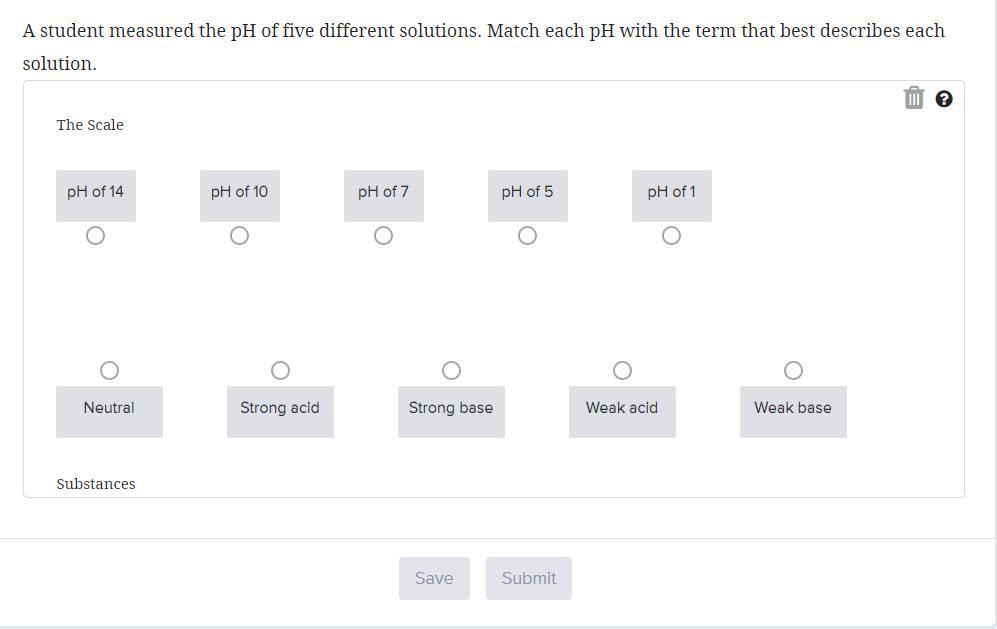Viewport: 997px width, 629px height.
Task: Select the connector circle under pH of 14
Action: 95,236
